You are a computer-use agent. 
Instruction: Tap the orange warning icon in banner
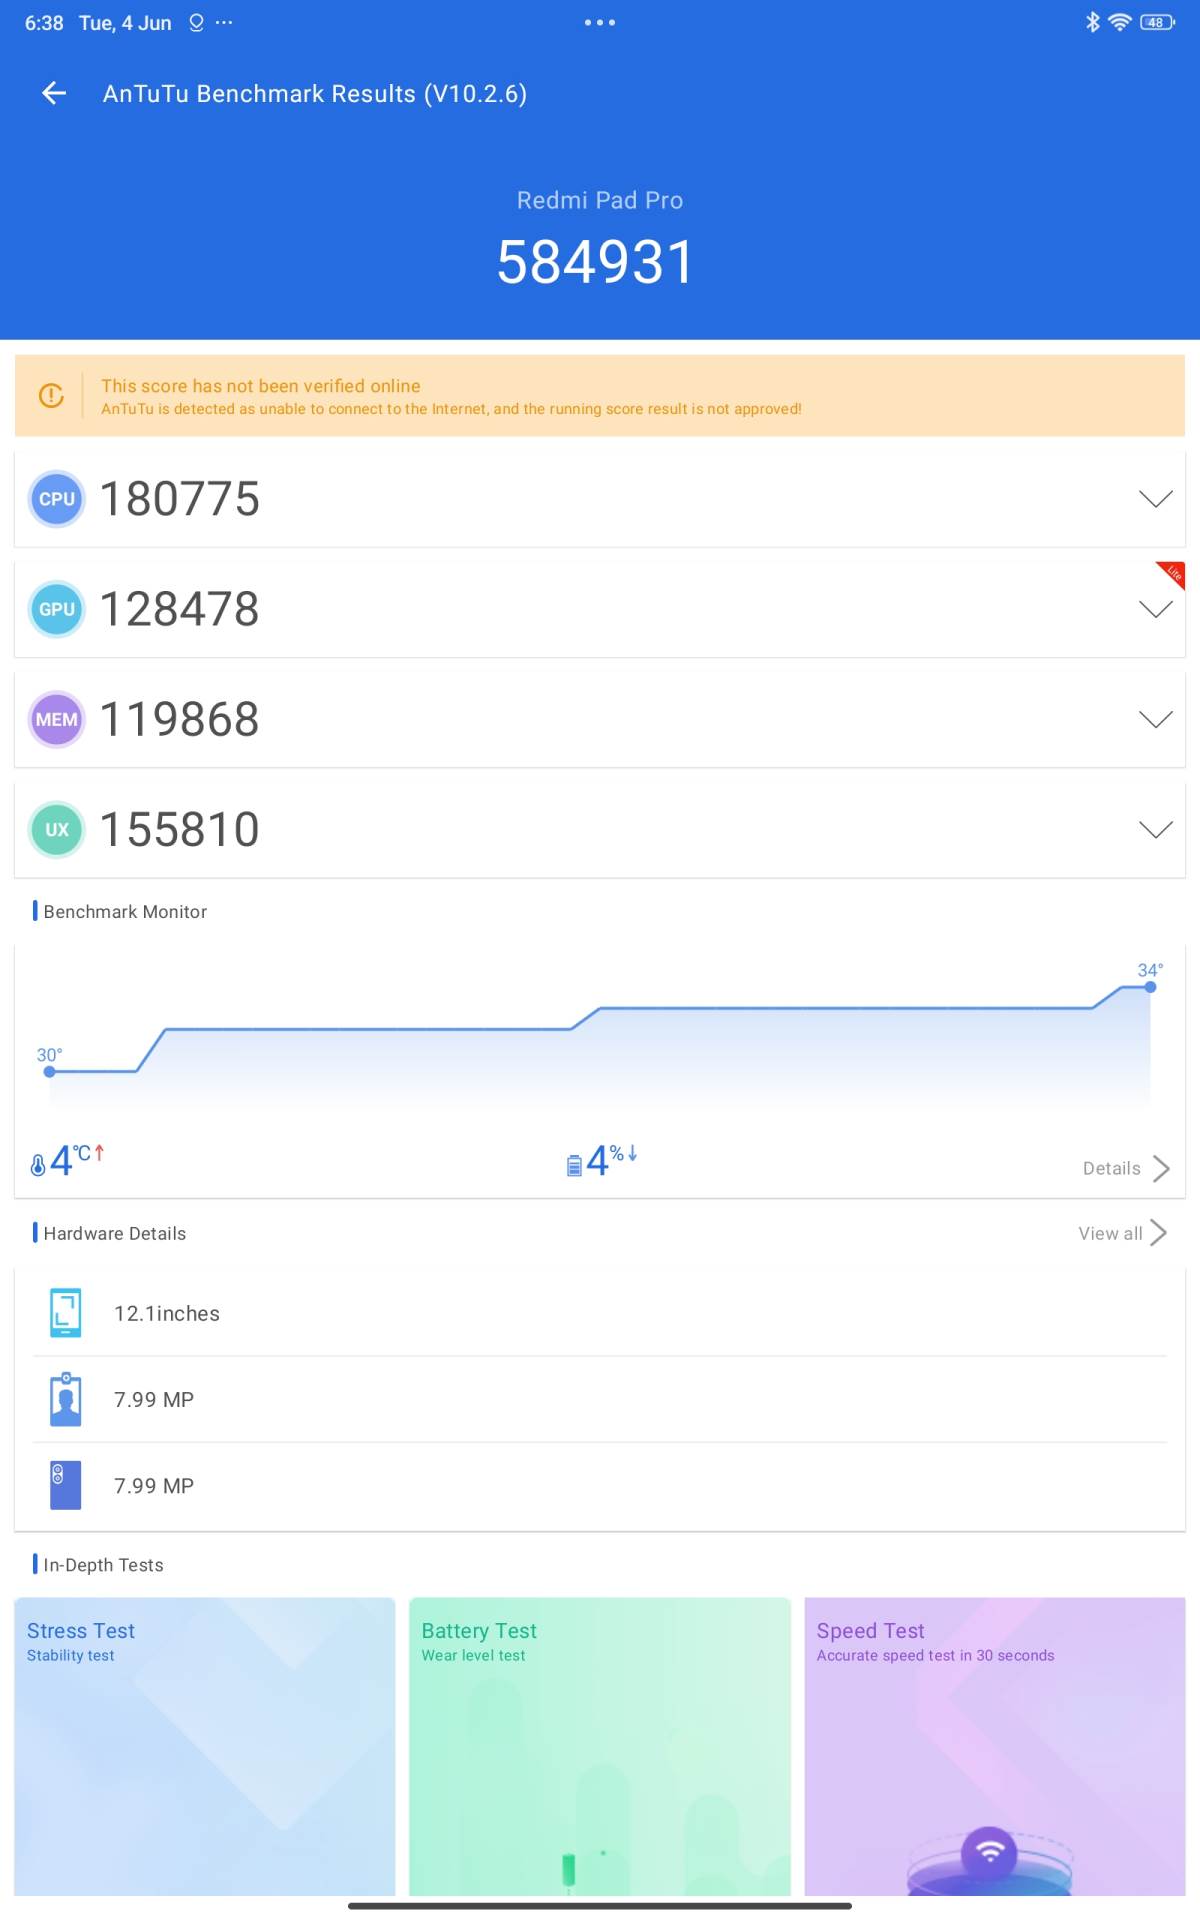pyautogui.click(x=51, y=396)
